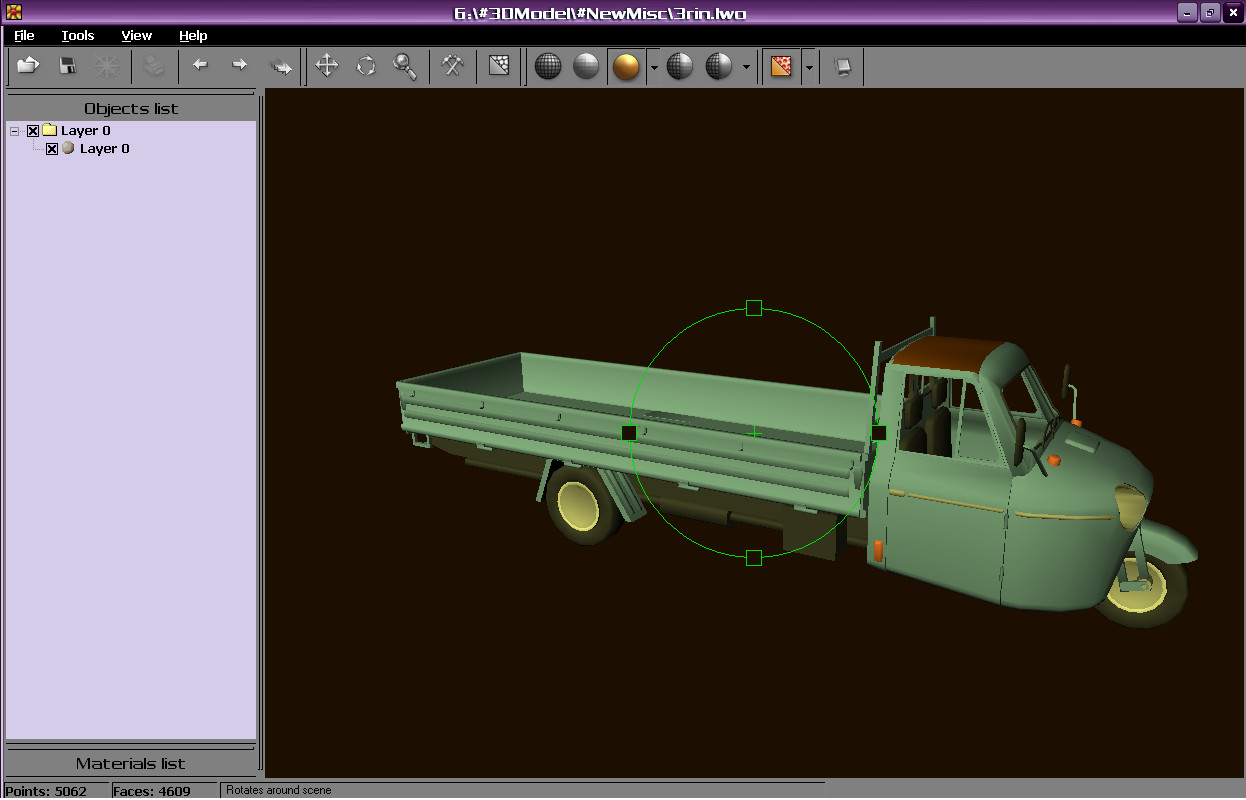Open the crossed hammers tools icon
Screen dimensions: 1246x800
tap(452, 67)
